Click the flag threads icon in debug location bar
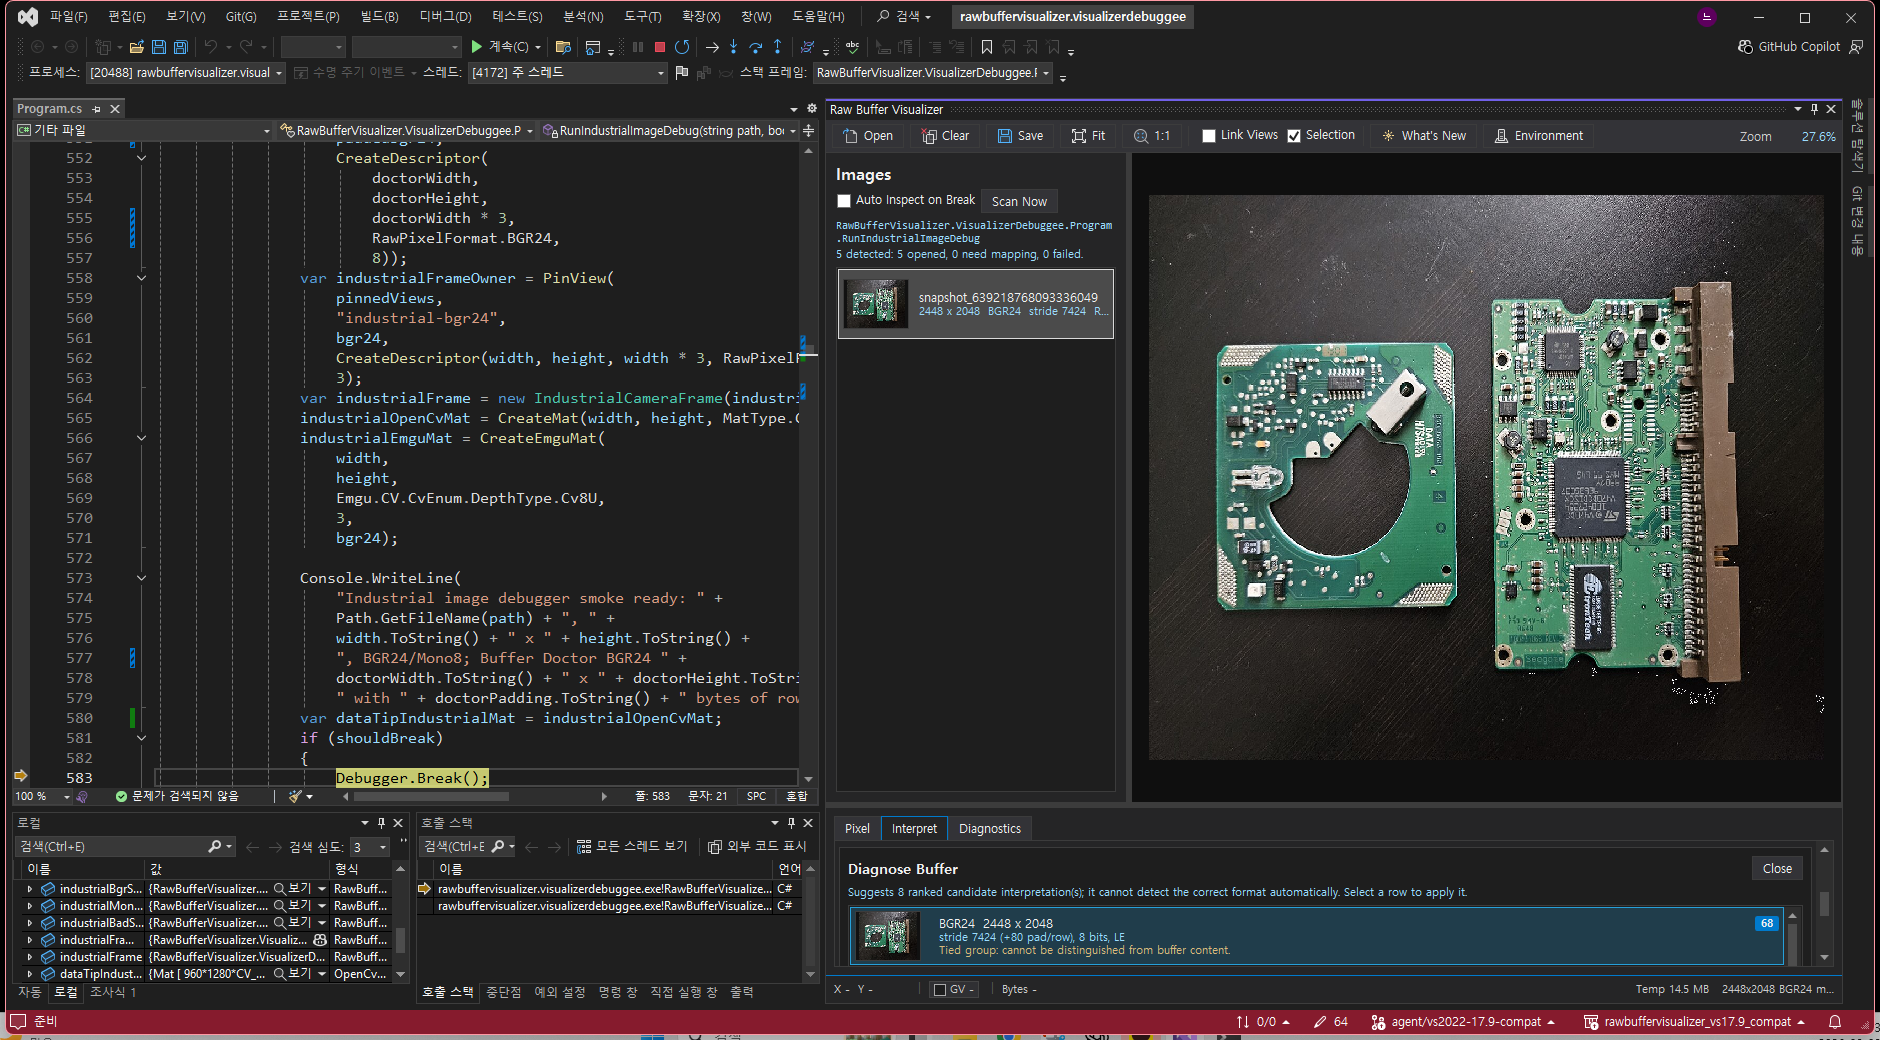Screen dimensions: 1880x1040 (x=682, y=72)
